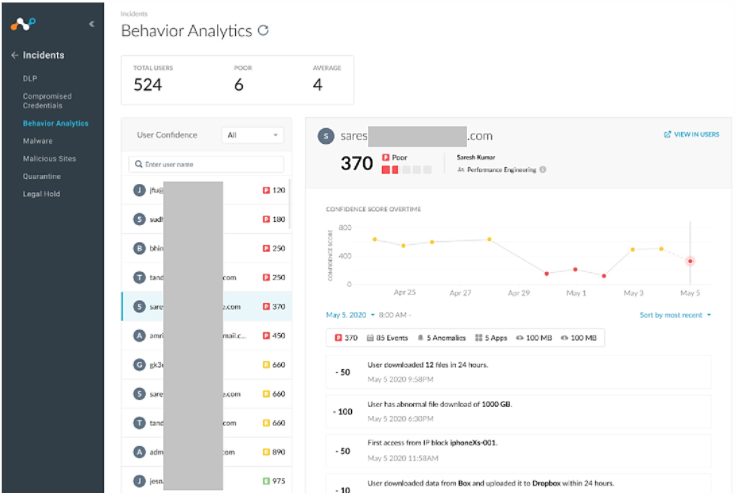This screenshot has width=736, height=495.
Task: Click the red flag icon in the 370 summary bar
Action: 338,338
